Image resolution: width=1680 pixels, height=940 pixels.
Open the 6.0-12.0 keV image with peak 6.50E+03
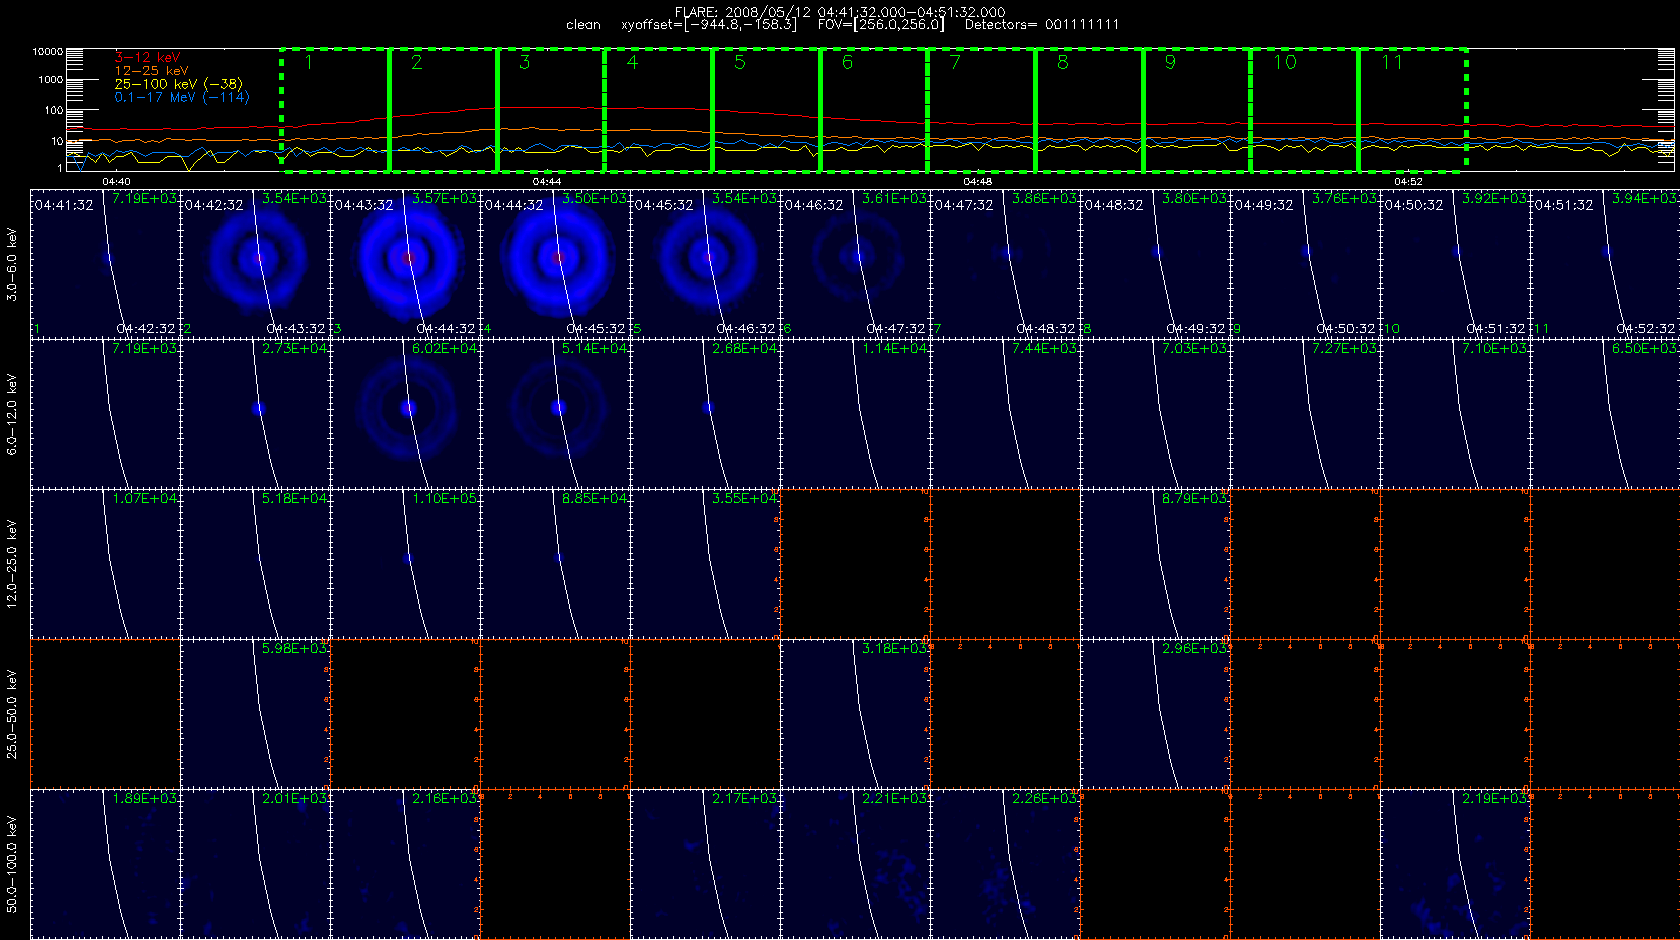coord(1605,414)
